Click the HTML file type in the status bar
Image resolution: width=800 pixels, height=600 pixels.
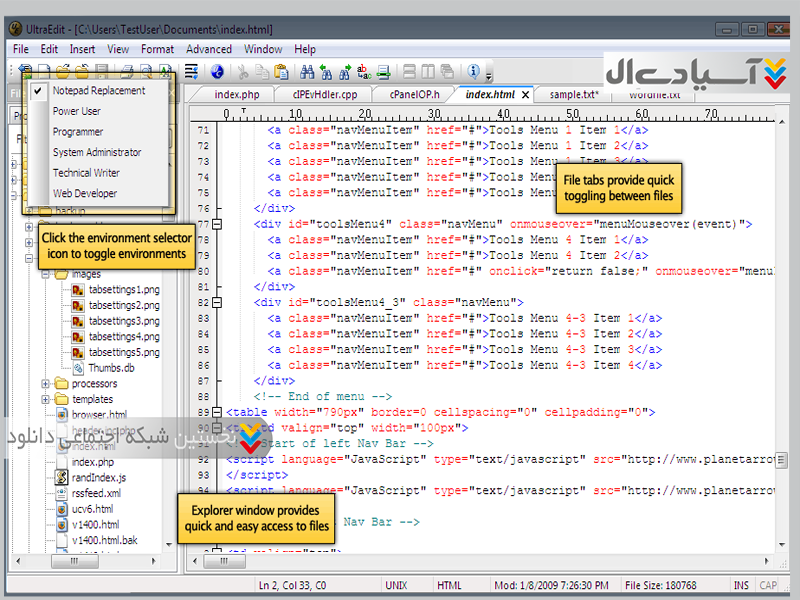(x=450, y=585)
